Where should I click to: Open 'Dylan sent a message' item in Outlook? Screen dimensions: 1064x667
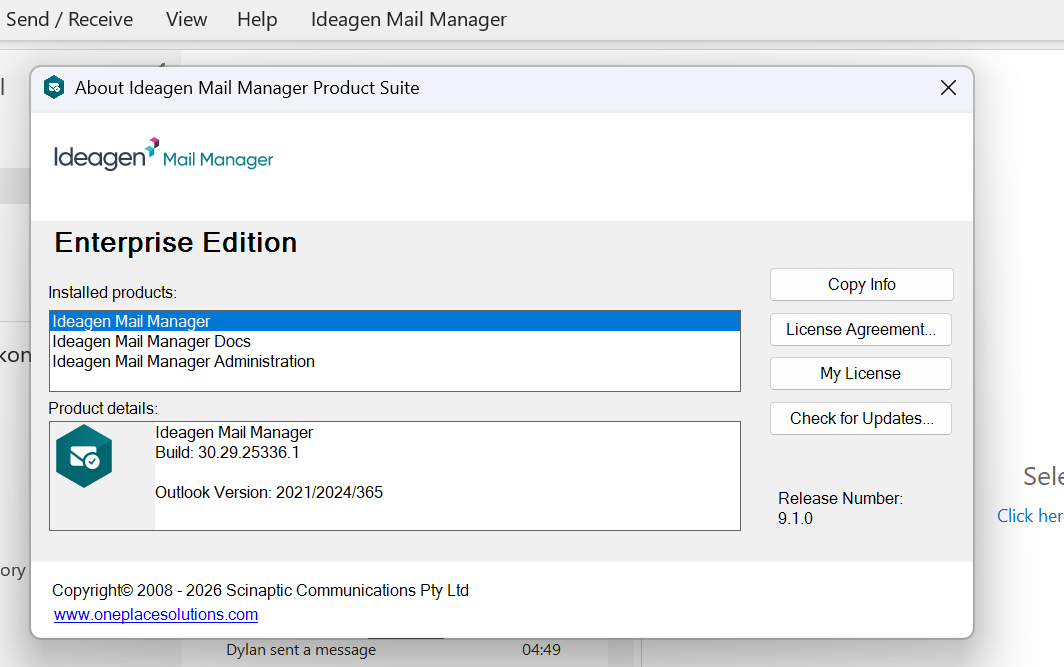click(301, 649)
